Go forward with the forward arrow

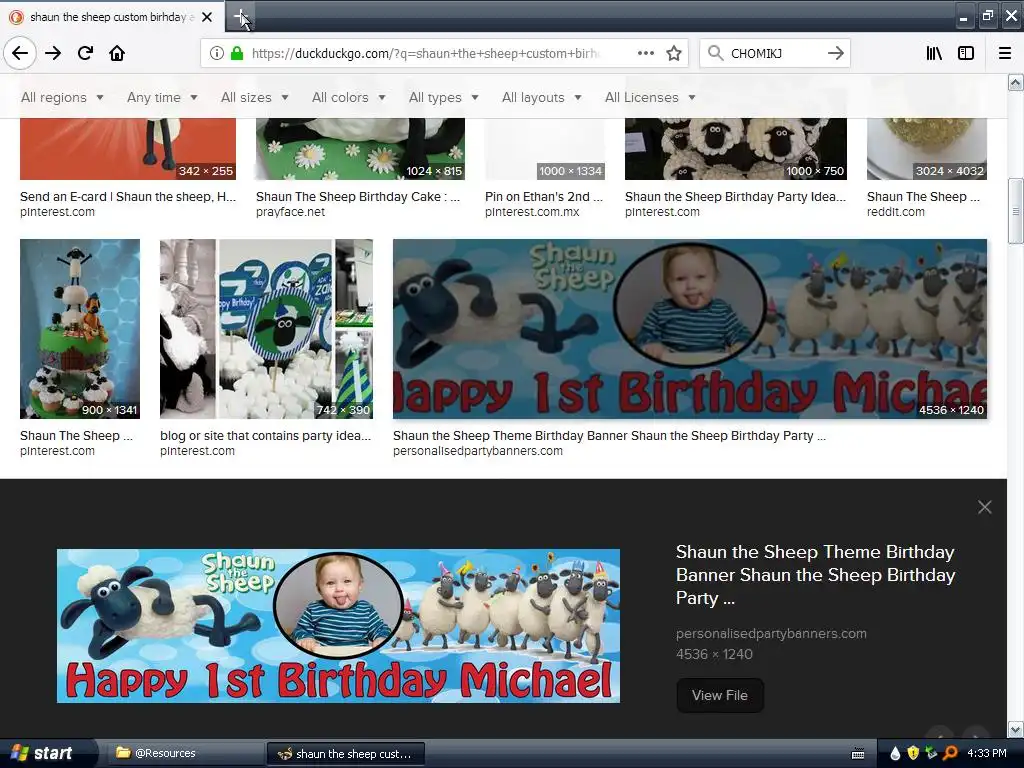pyautogui.click(x=53, y=53)
